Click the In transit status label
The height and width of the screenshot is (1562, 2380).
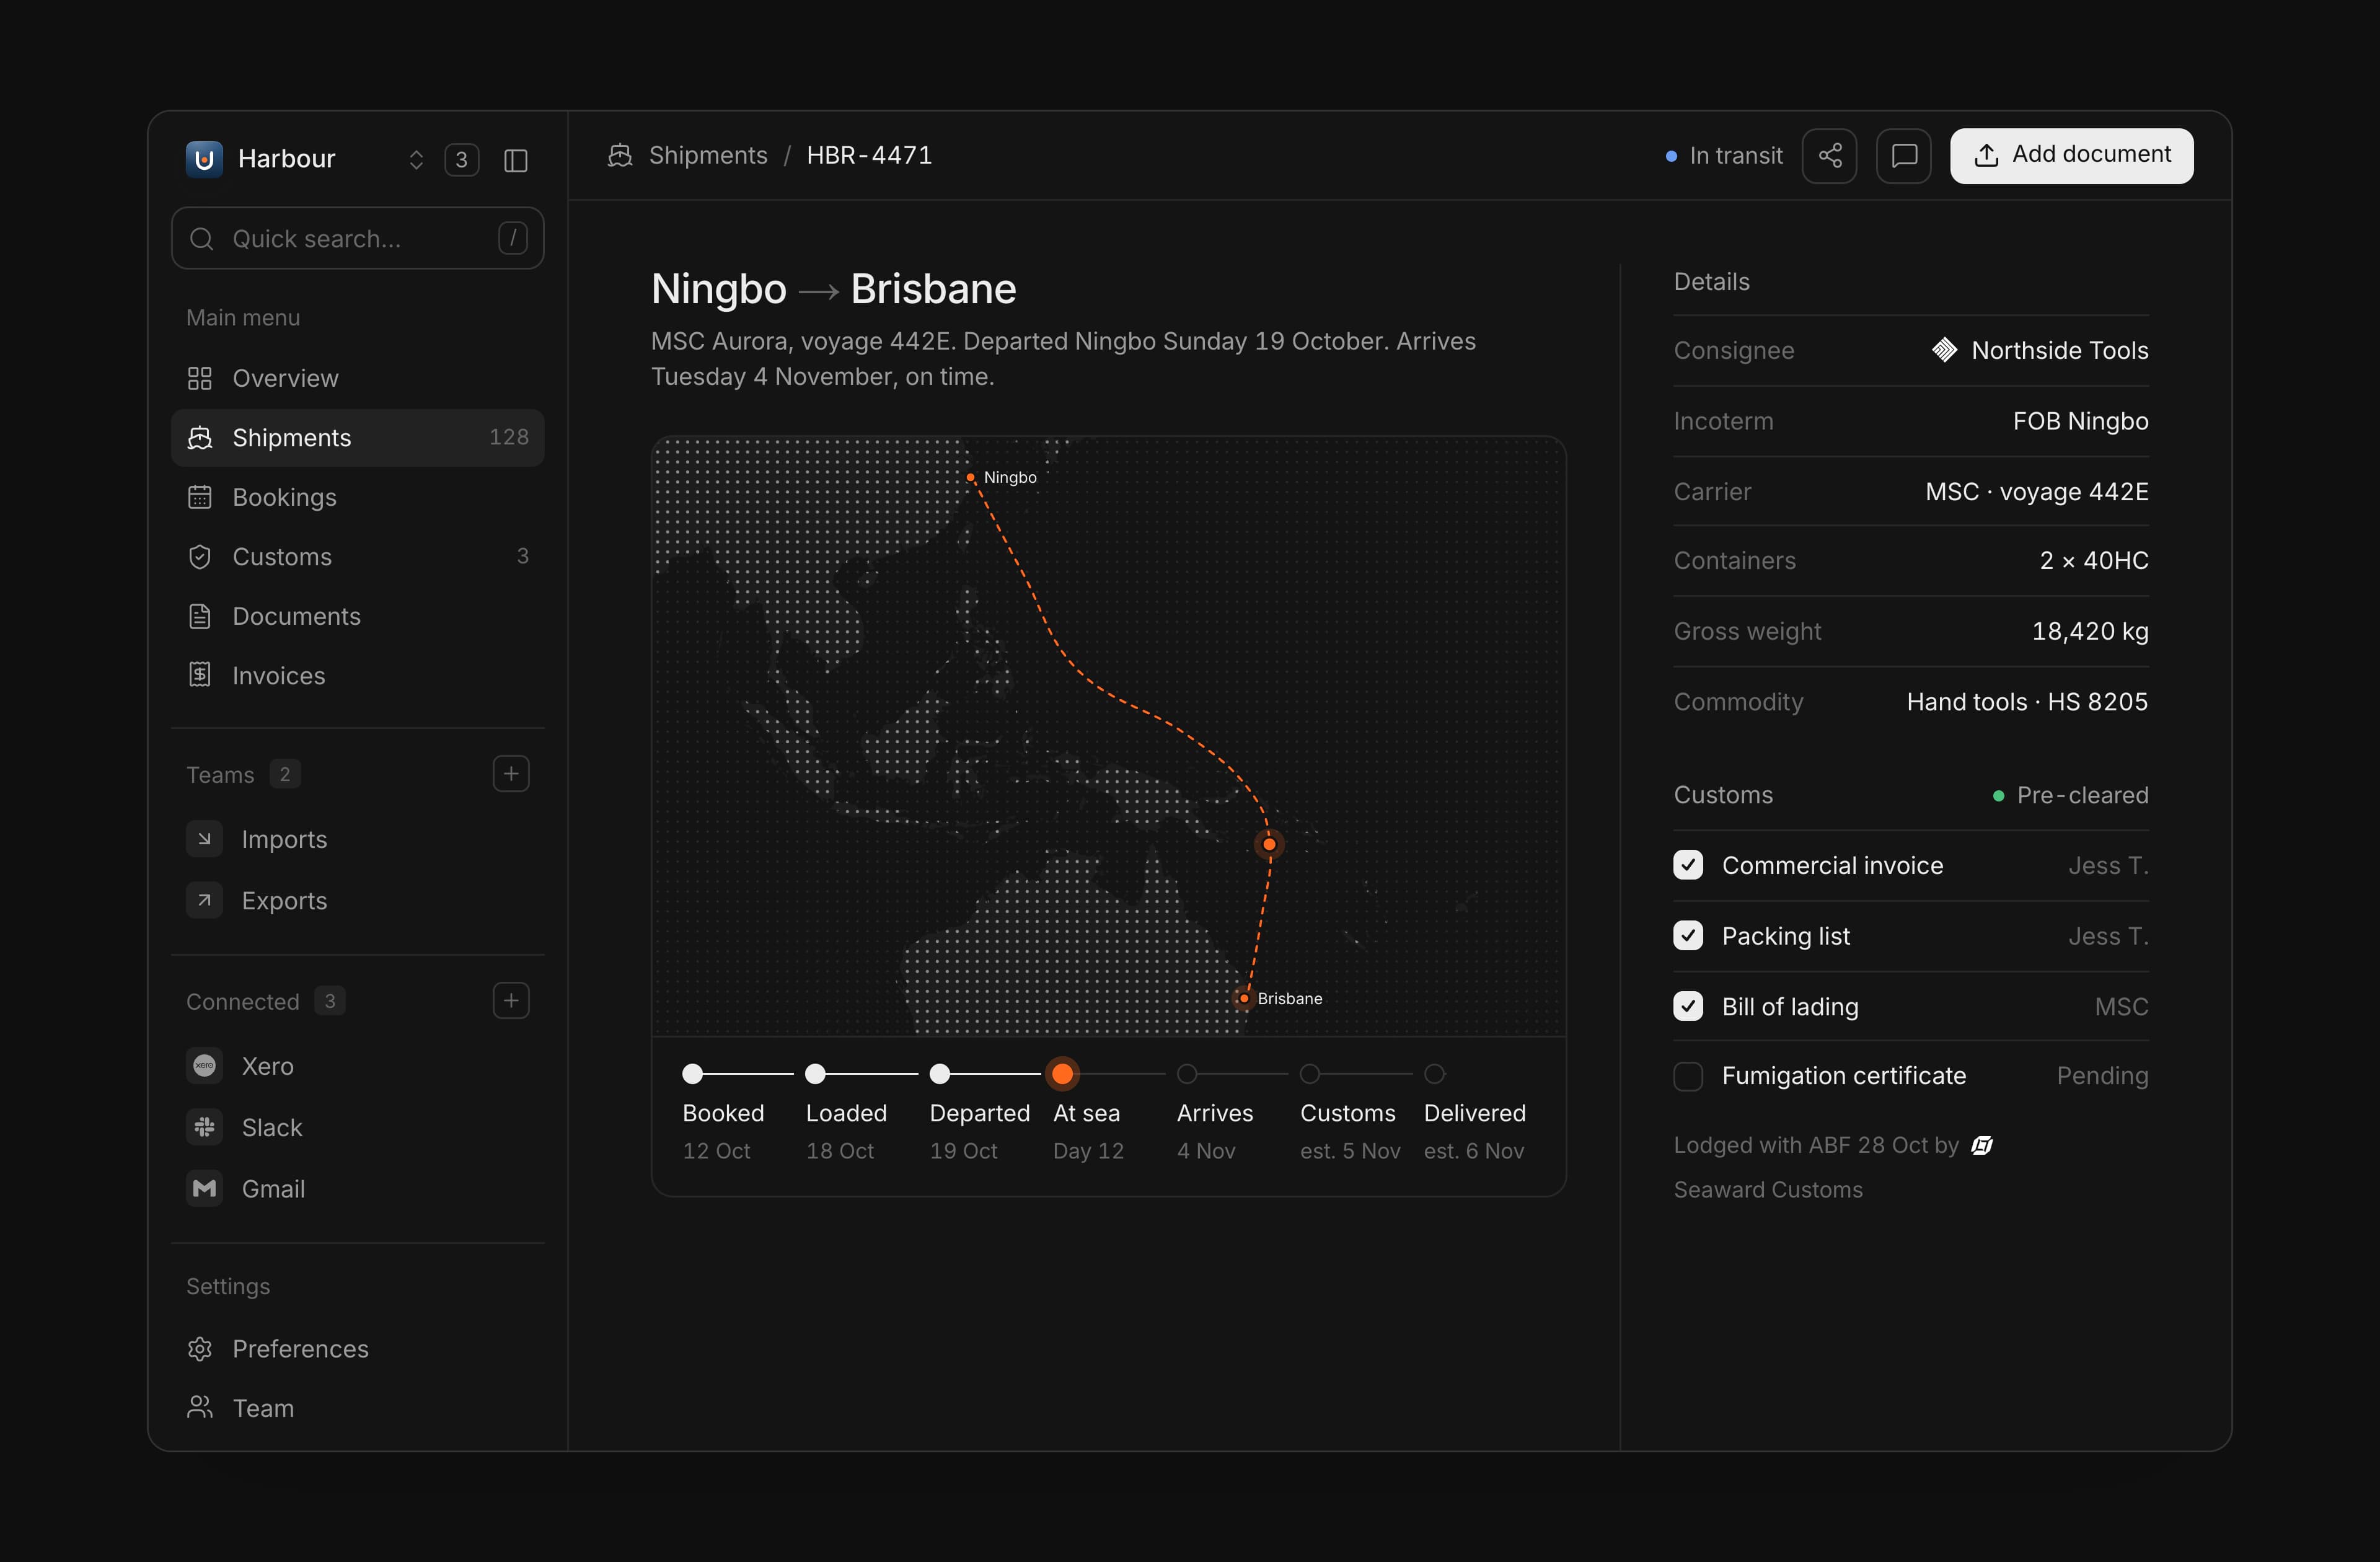point(1736,156)
